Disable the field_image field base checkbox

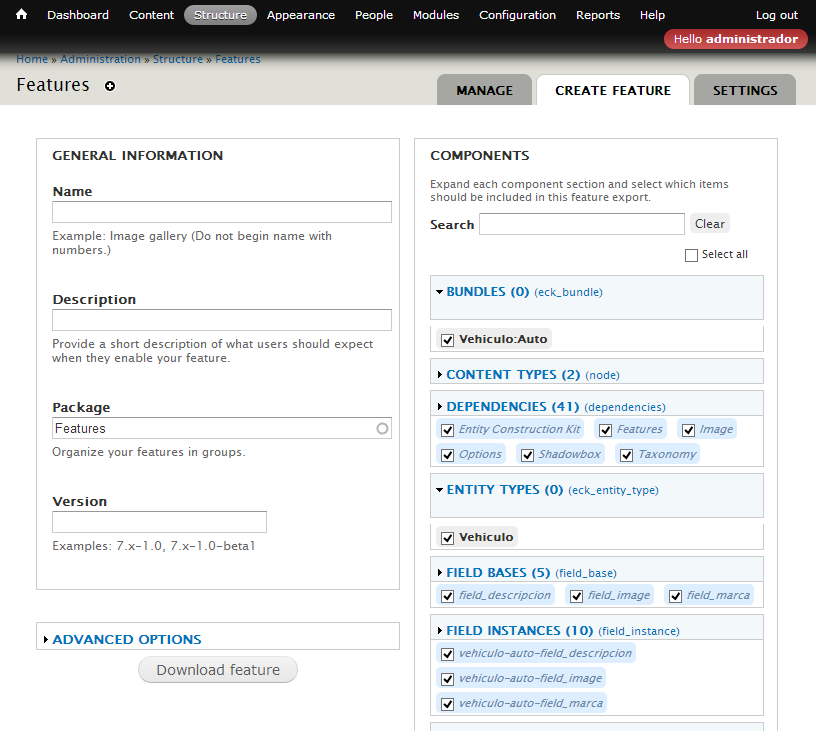click(x=576, y=596)
